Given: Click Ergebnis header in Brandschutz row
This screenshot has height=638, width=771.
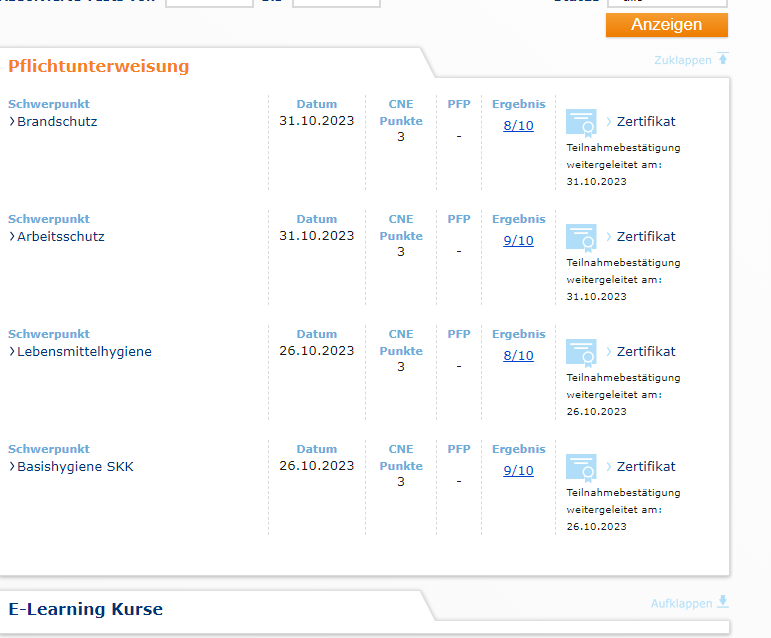Looking at the screenshot, I should 519,104.
